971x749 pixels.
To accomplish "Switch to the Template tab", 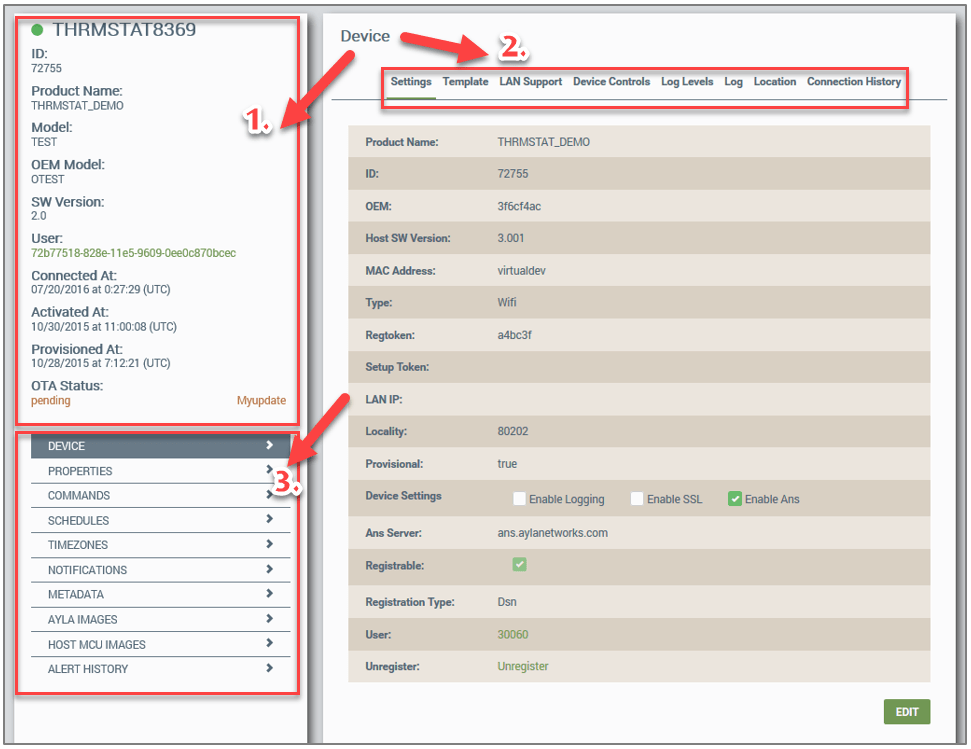I will point(465,82).
